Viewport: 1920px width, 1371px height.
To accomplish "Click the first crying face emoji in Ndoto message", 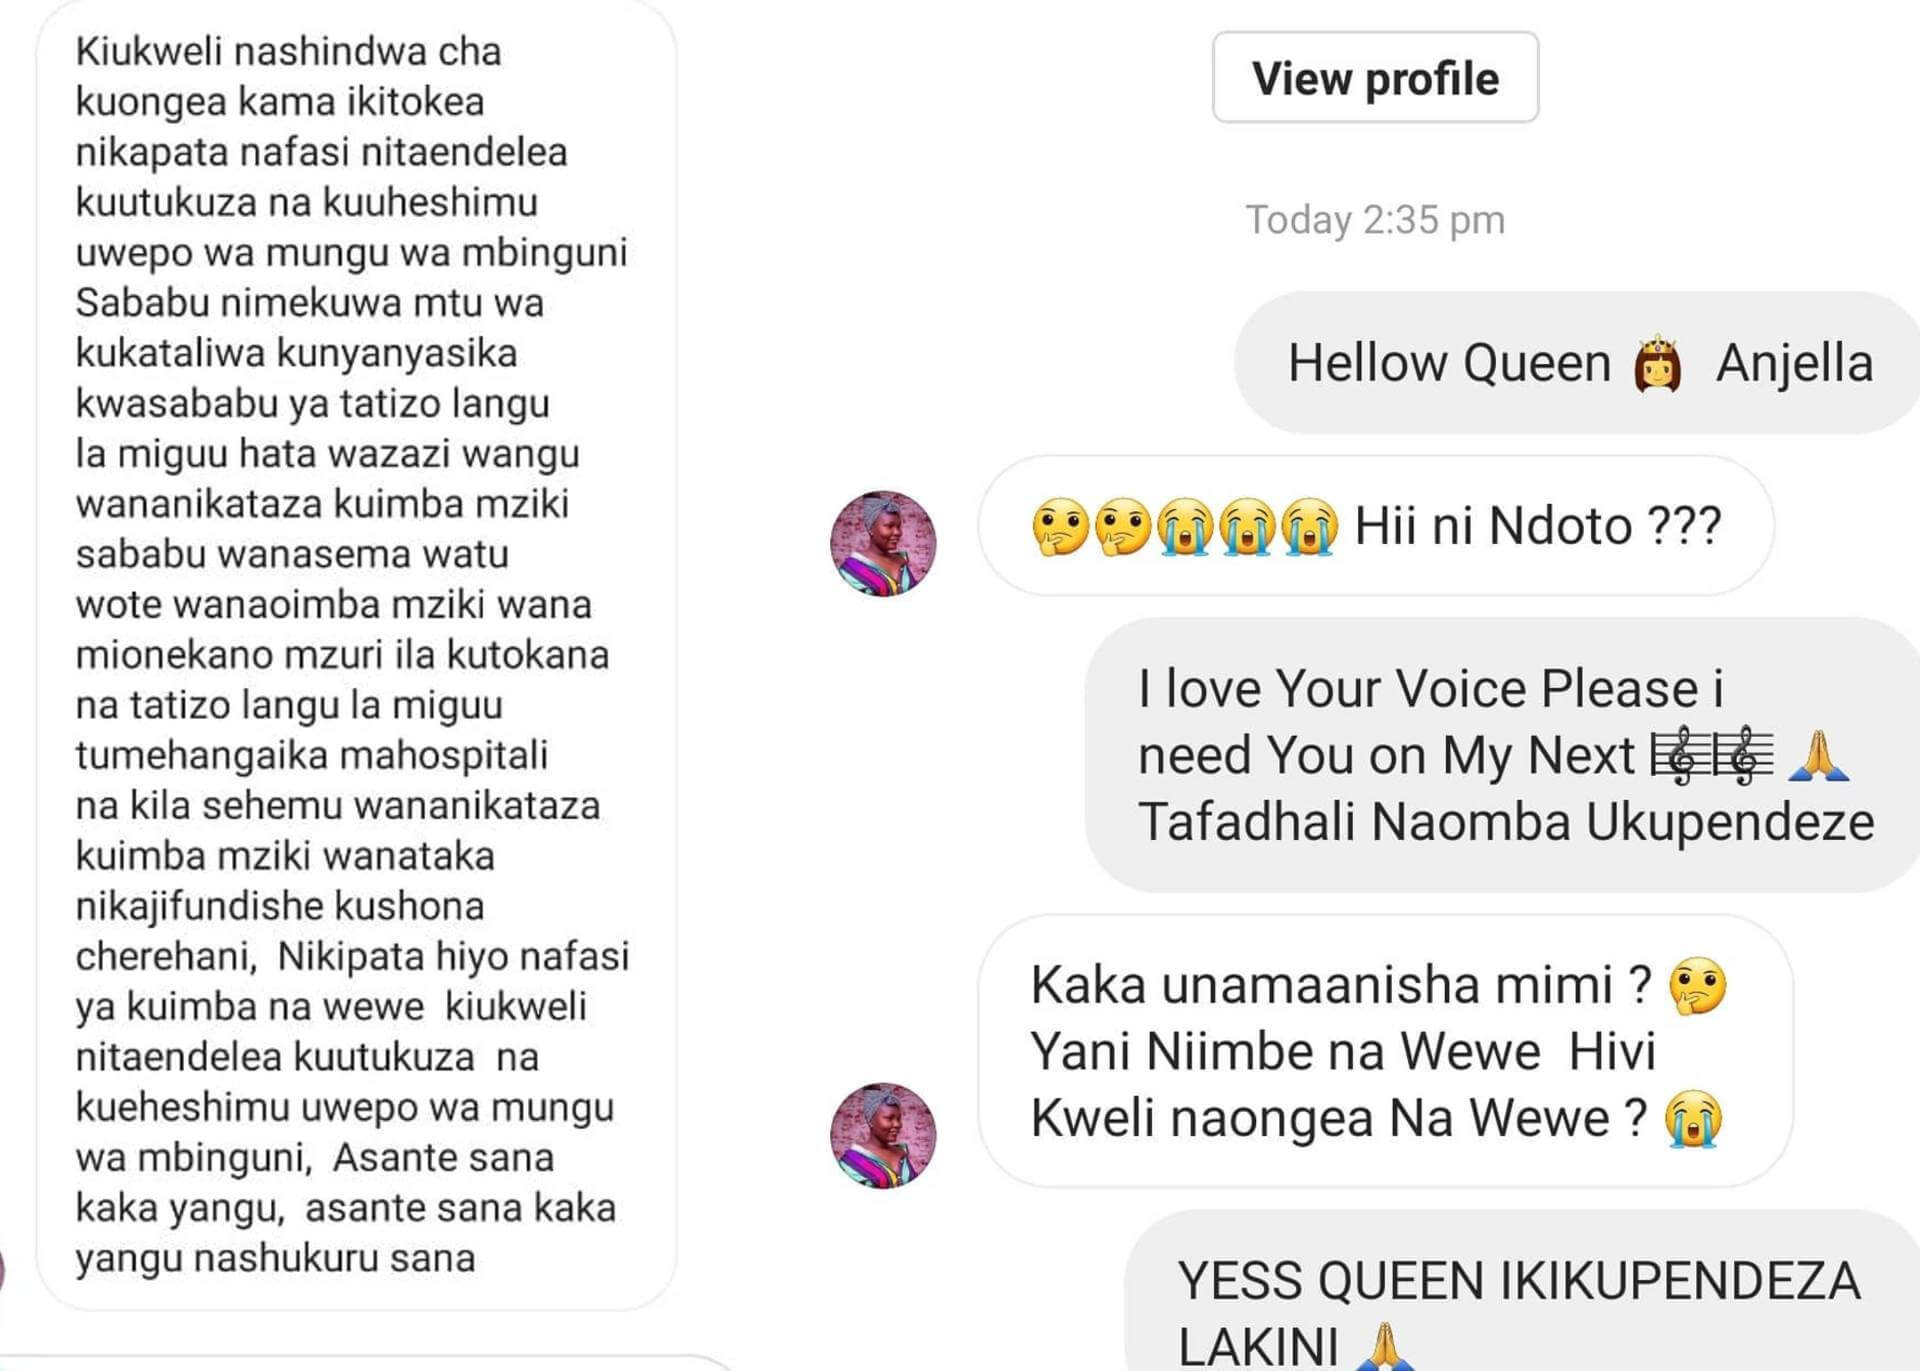I will pyautogui.click(x=1185, y=527).
